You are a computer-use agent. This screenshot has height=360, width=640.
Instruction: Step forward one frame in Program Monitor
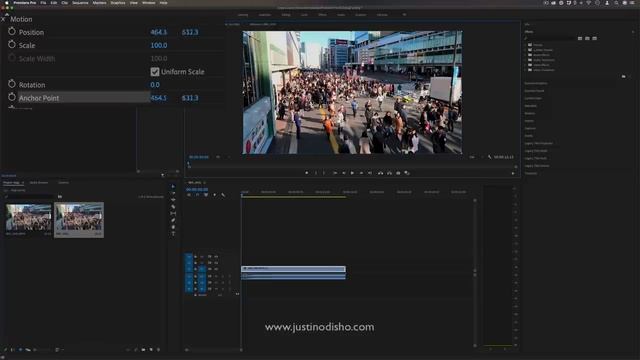361,173
